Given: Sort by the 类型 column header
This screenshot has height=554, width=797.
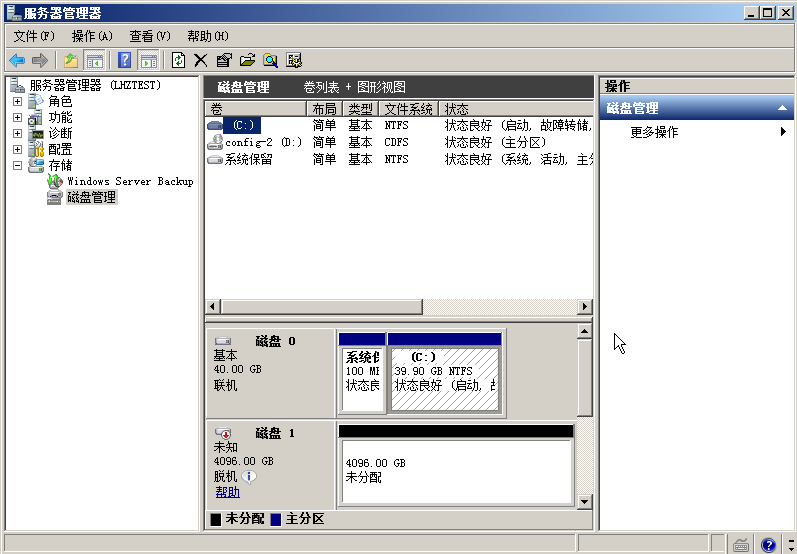Looking at the screenshot, I should [361, 109].
